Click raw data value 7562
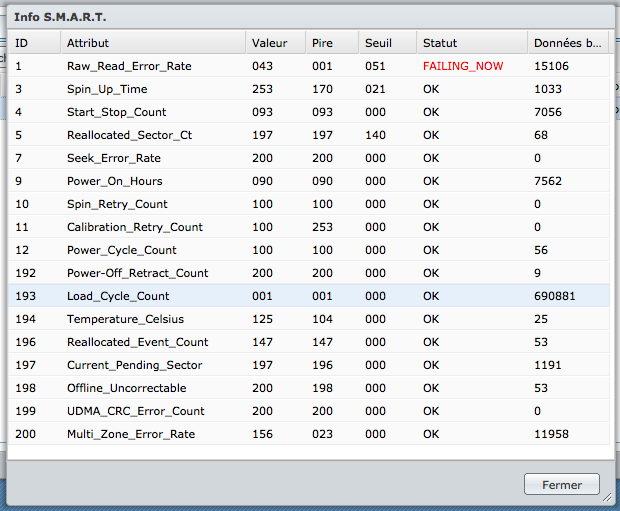620x511 pixels. coord(548,181)
